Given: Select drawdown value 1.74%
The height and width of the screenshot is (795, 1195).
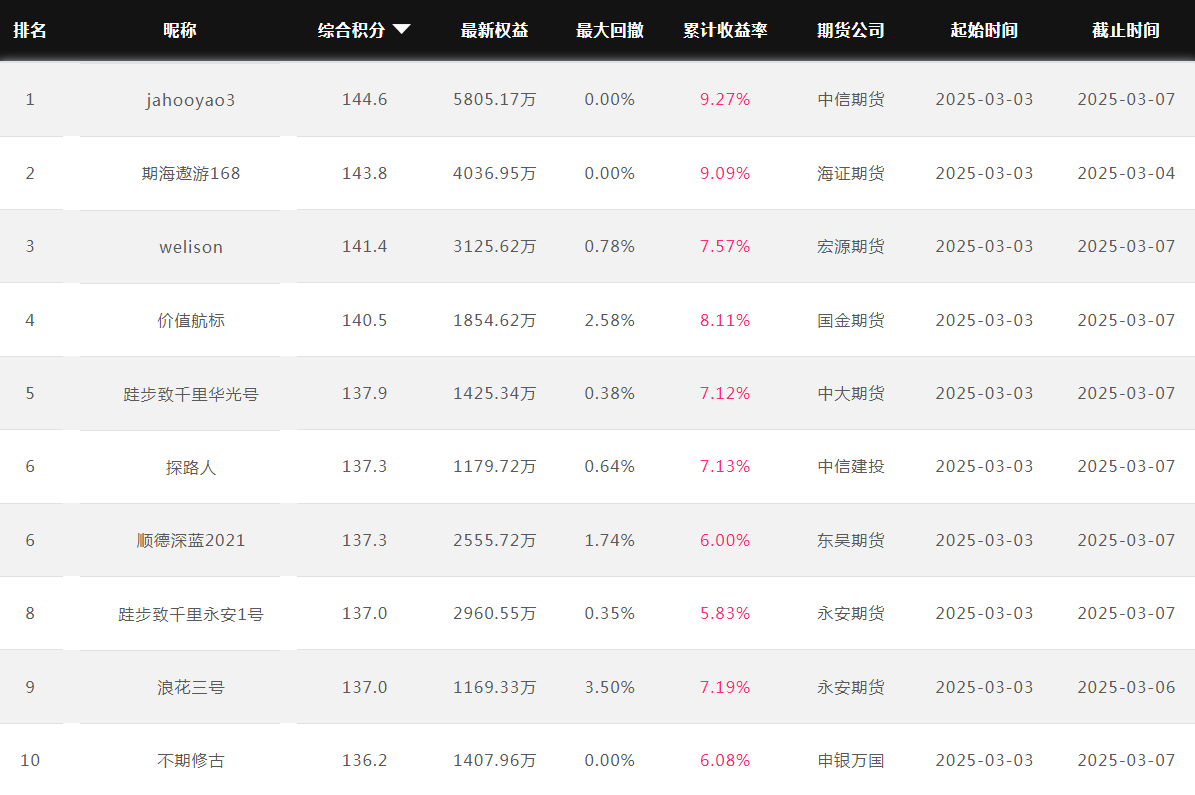Looking at the screenshot, I should pyautogui.click(x=610, y=540).
